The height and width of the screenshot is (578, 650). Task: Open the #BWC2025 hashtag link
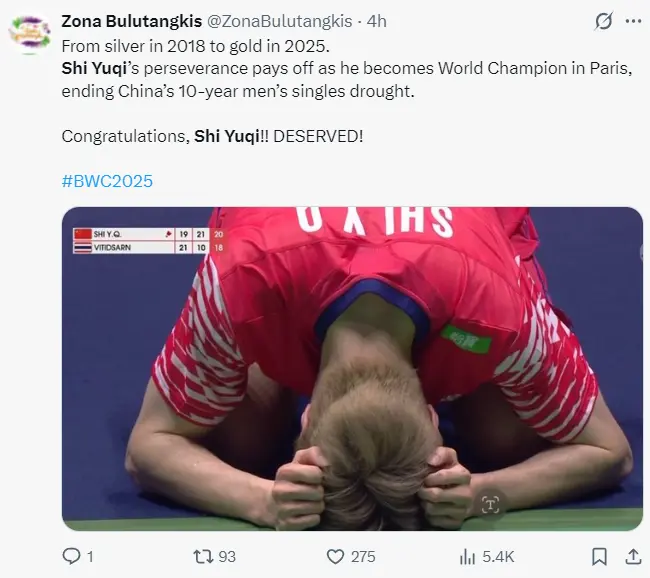pos(107,181)
